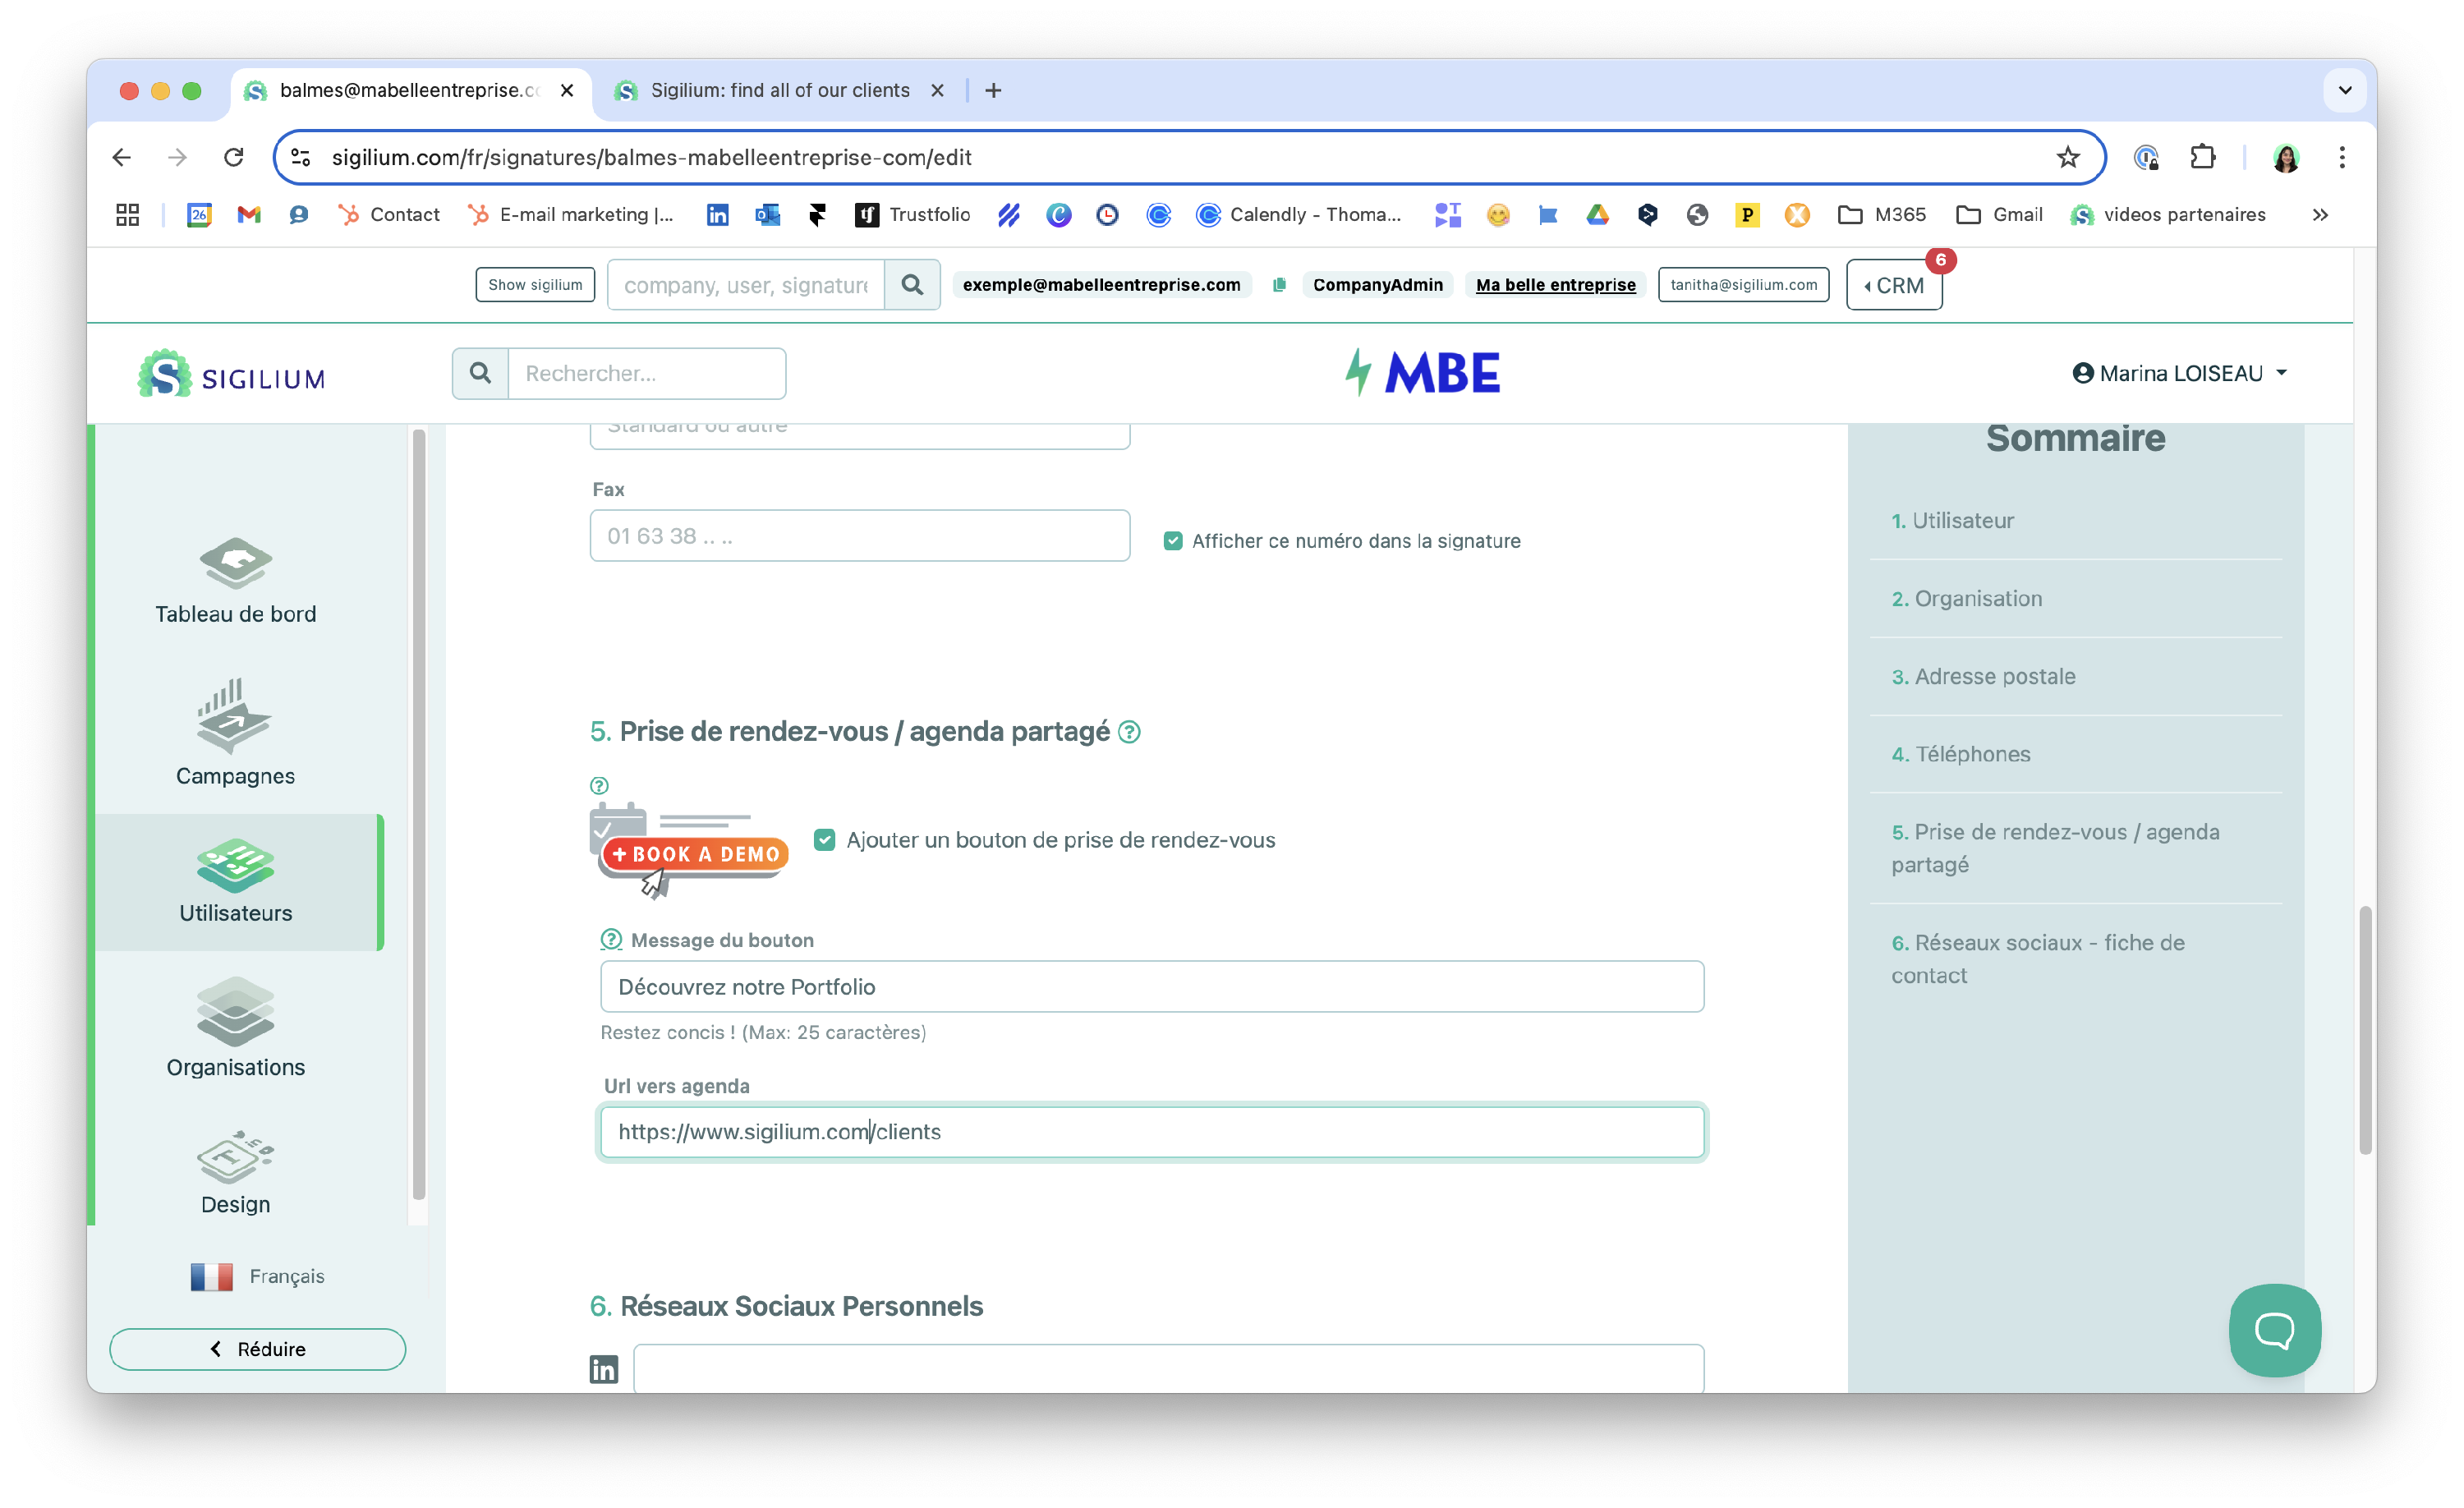Image resolution: width=2464 pixels, height=1508 pixels.
Task: Expand the Marina LOISEAU user dropdown
Action: pyautogui.click(x=2180, y=373)
